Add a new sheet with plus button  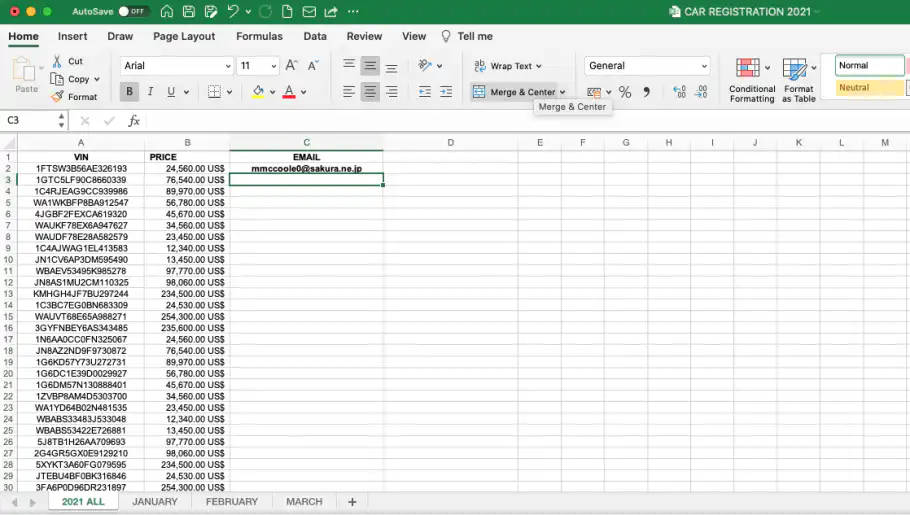(x=352, y=502)
